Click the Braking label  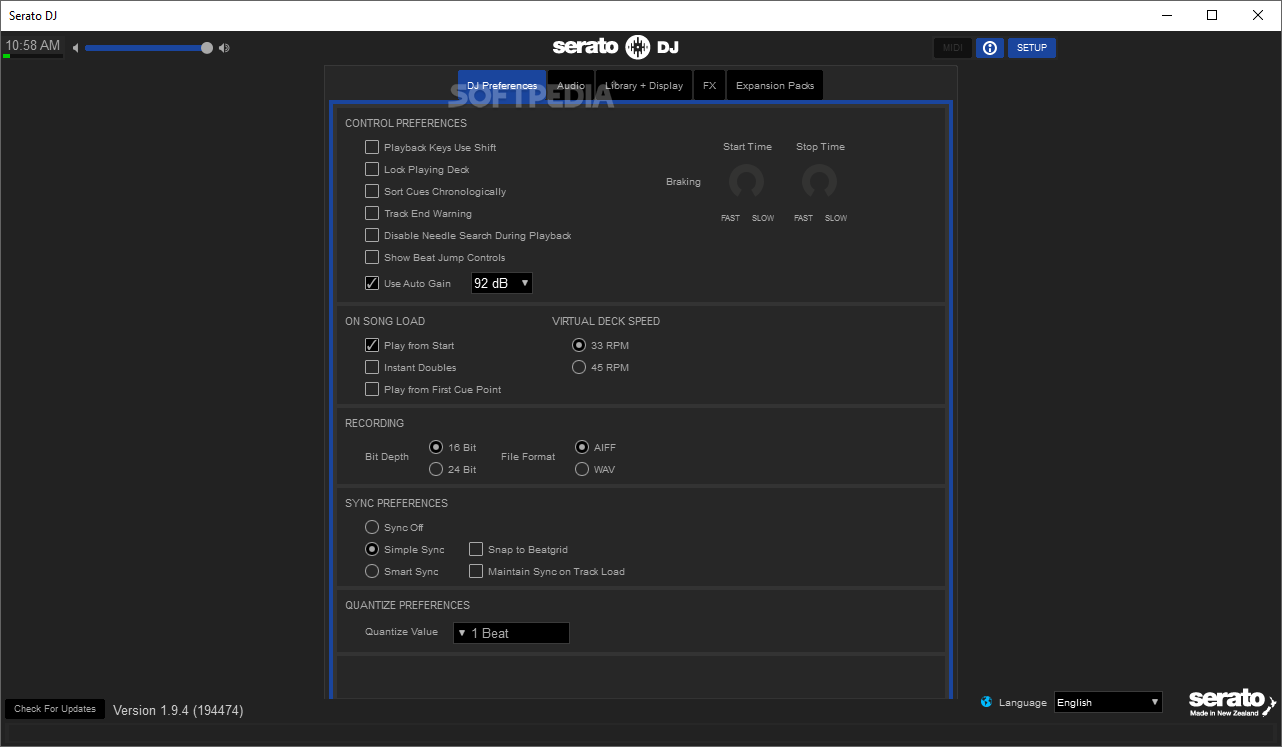click(x=683, y=182)
